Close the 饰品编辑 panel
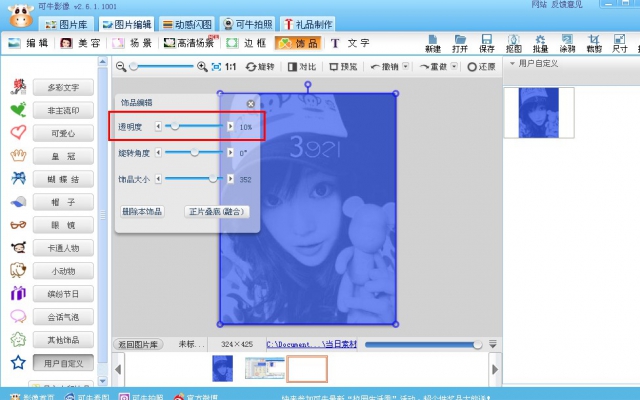This screenshot has height=400, width=640. [251, 104]
